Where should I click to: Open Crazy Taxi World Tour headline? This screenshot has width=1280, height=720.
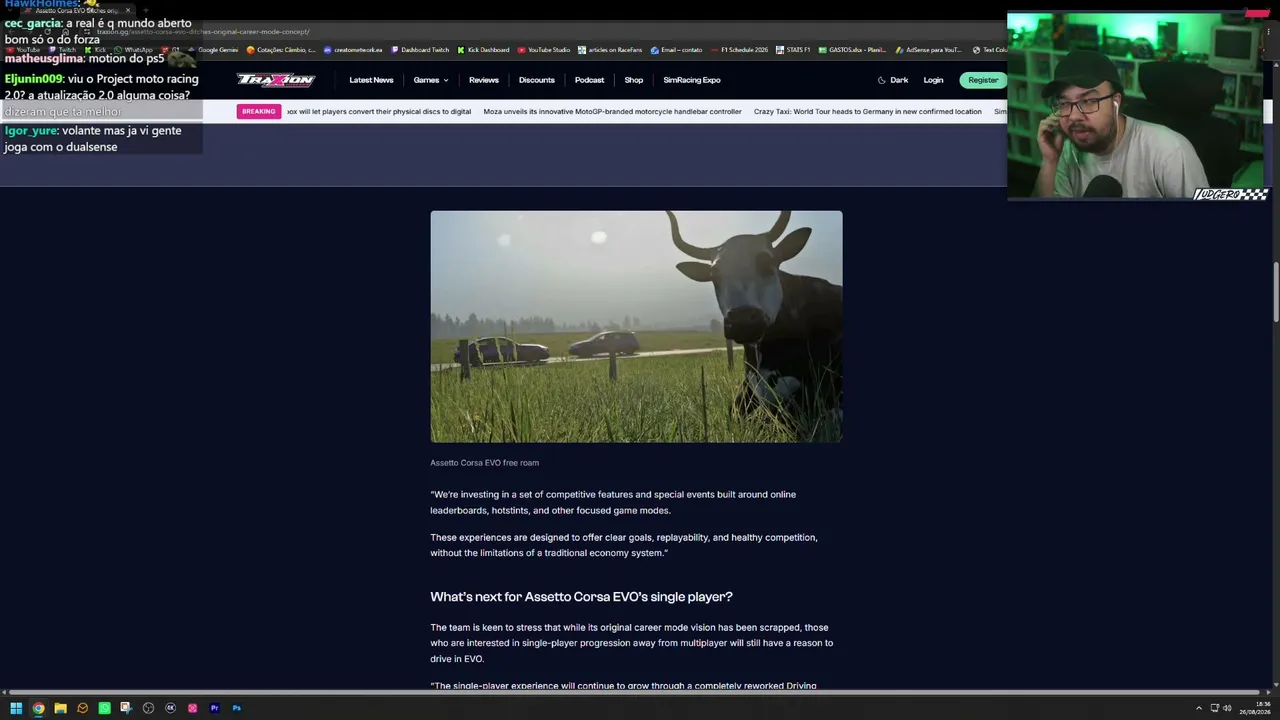pyautogui.click(x=868, y=112)
